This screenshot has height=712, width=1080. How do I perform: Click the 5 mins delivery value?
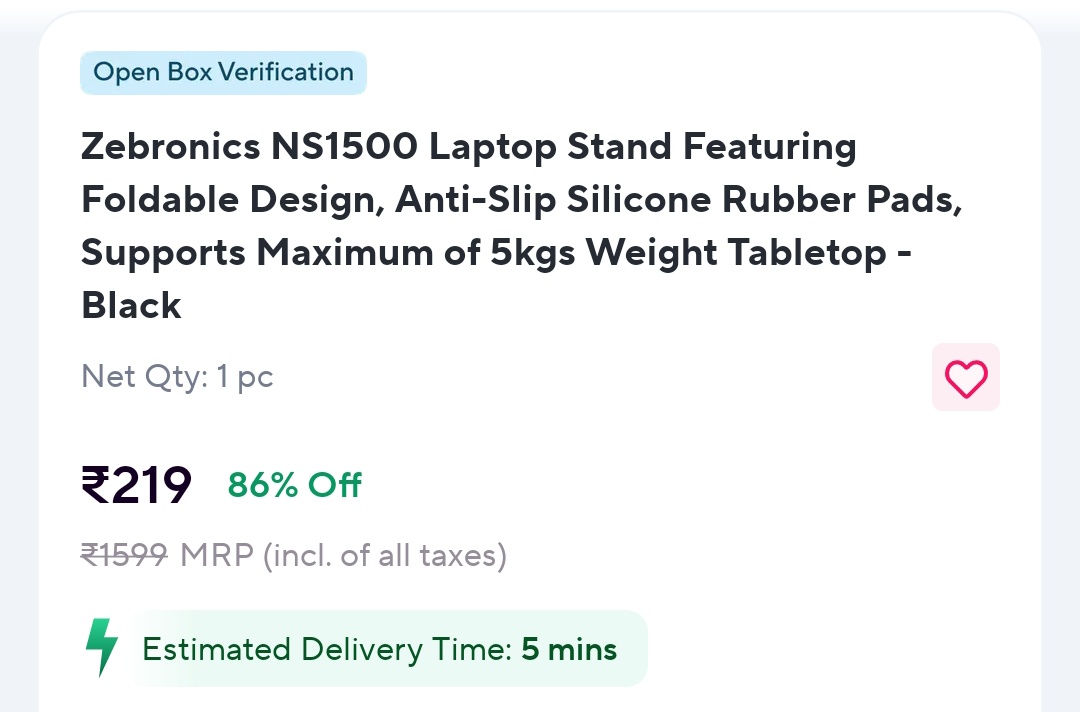coord(569,649)
